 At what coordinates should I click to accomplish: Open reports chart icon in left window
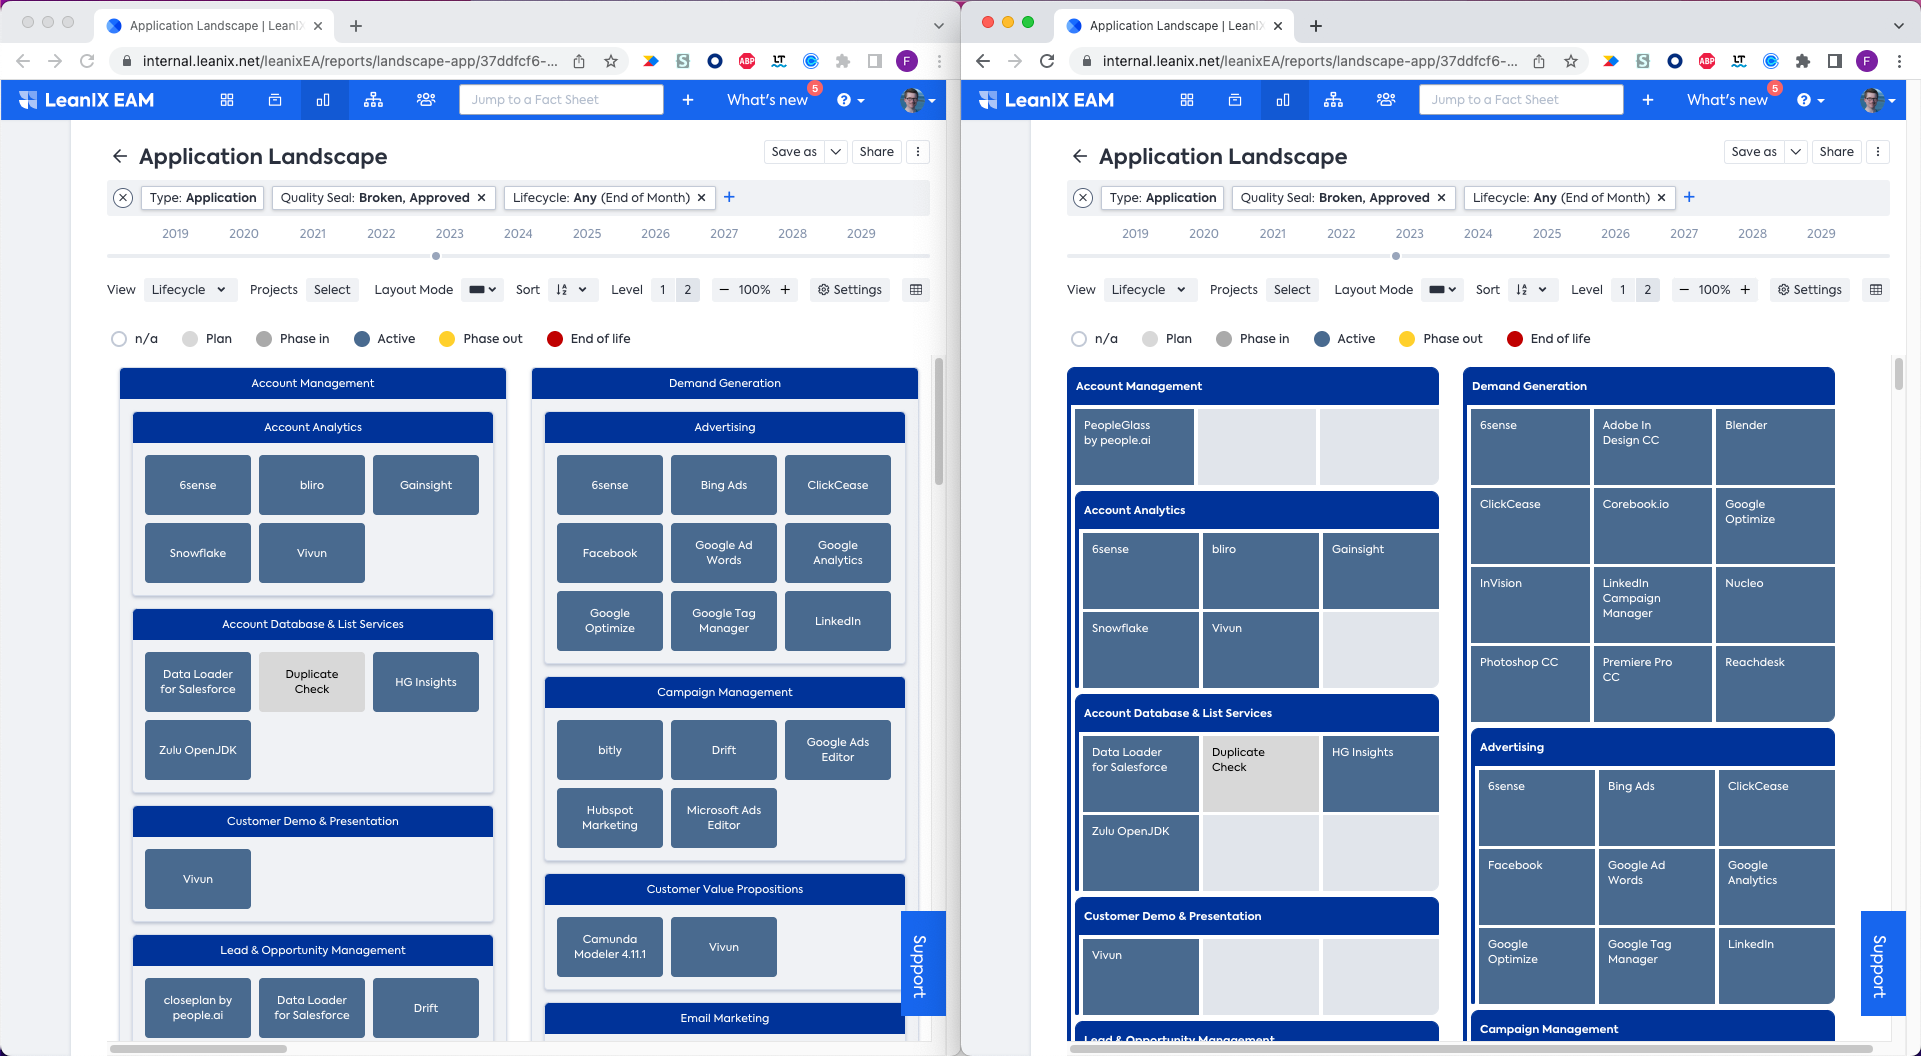(x=323, y=100)
